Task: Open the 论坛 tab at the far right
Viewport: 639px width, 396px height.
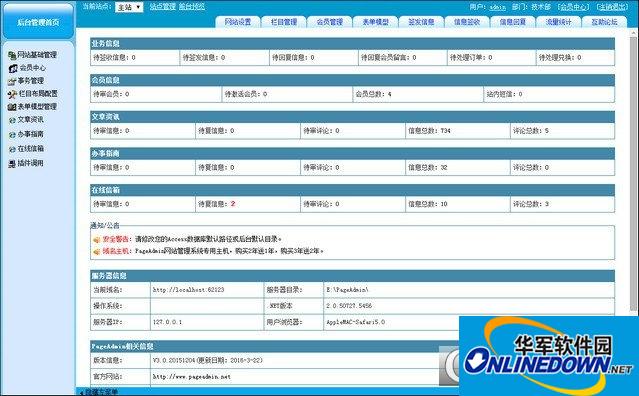Action: click(604, 22)
